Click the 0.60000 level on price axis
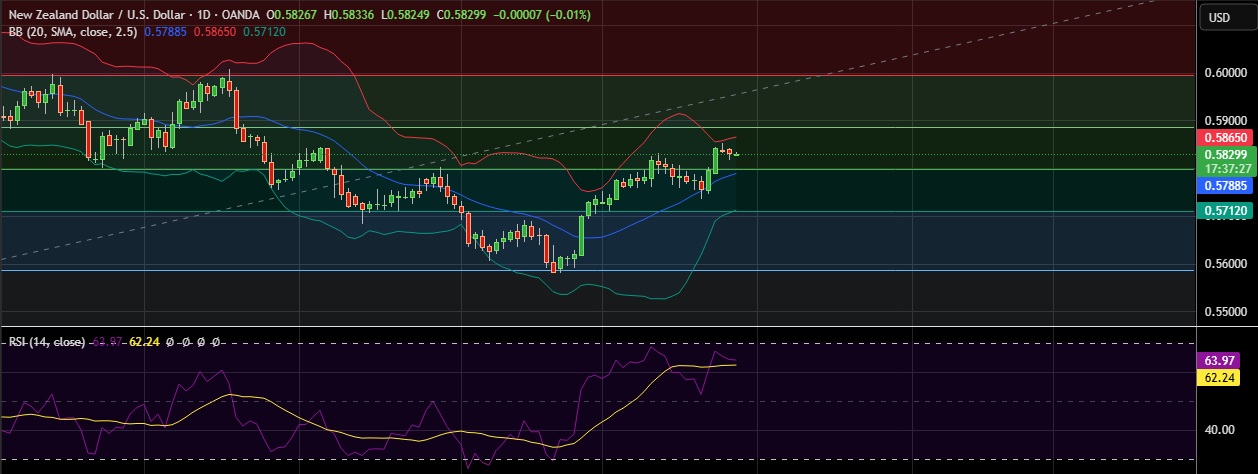The image size is (1258, 474). point(1224,73)
